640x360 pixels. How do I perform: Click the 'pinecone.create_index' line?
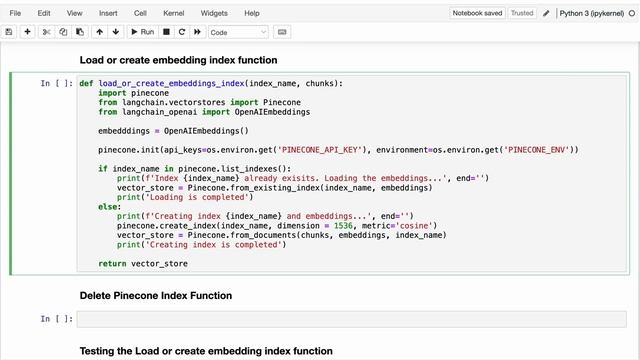pyautogui.click(x=277, y=226)
